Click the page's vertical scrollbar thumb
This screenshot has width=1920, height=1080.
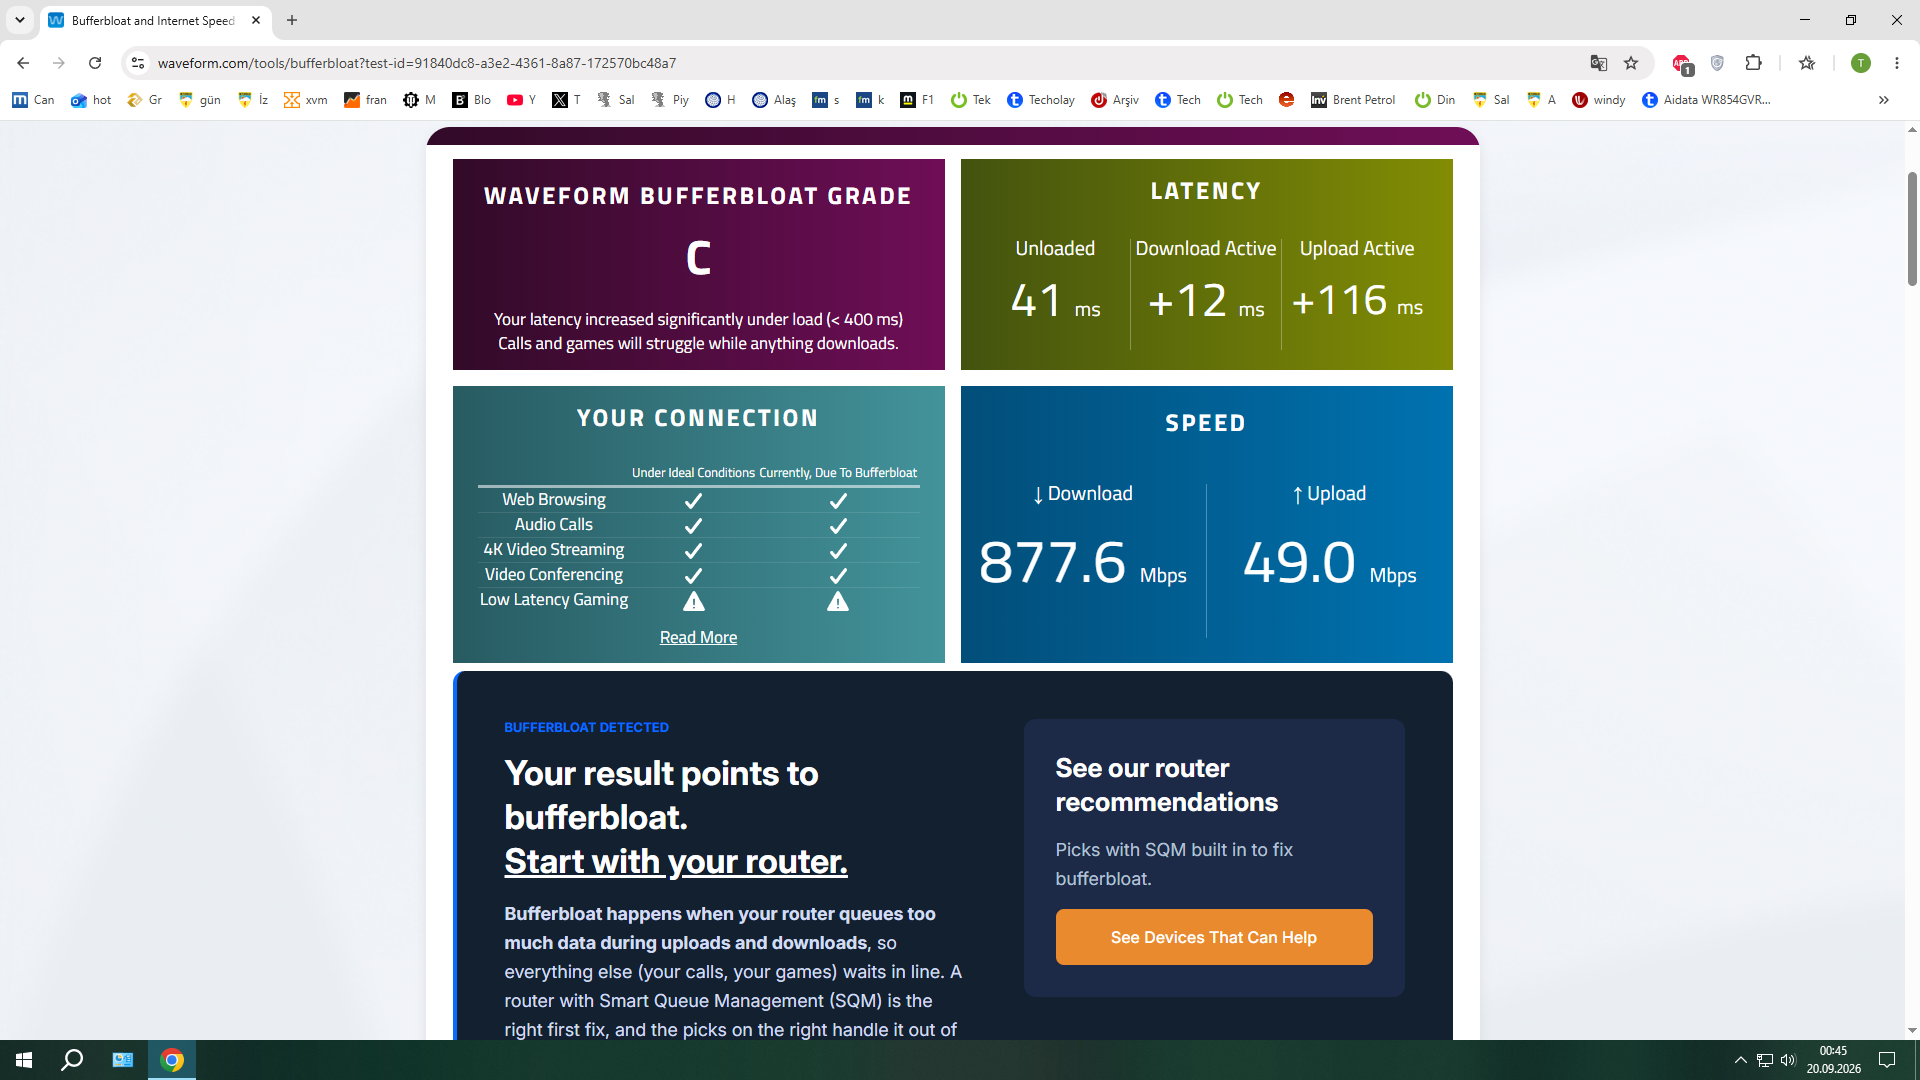pos(1912,228)
